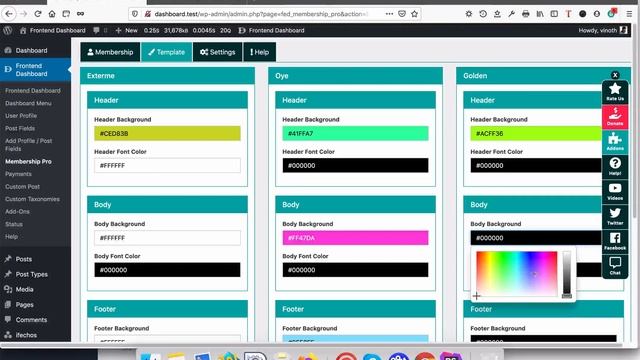
Task: Open Post Types in the admin sidebar
Action: 31,274
